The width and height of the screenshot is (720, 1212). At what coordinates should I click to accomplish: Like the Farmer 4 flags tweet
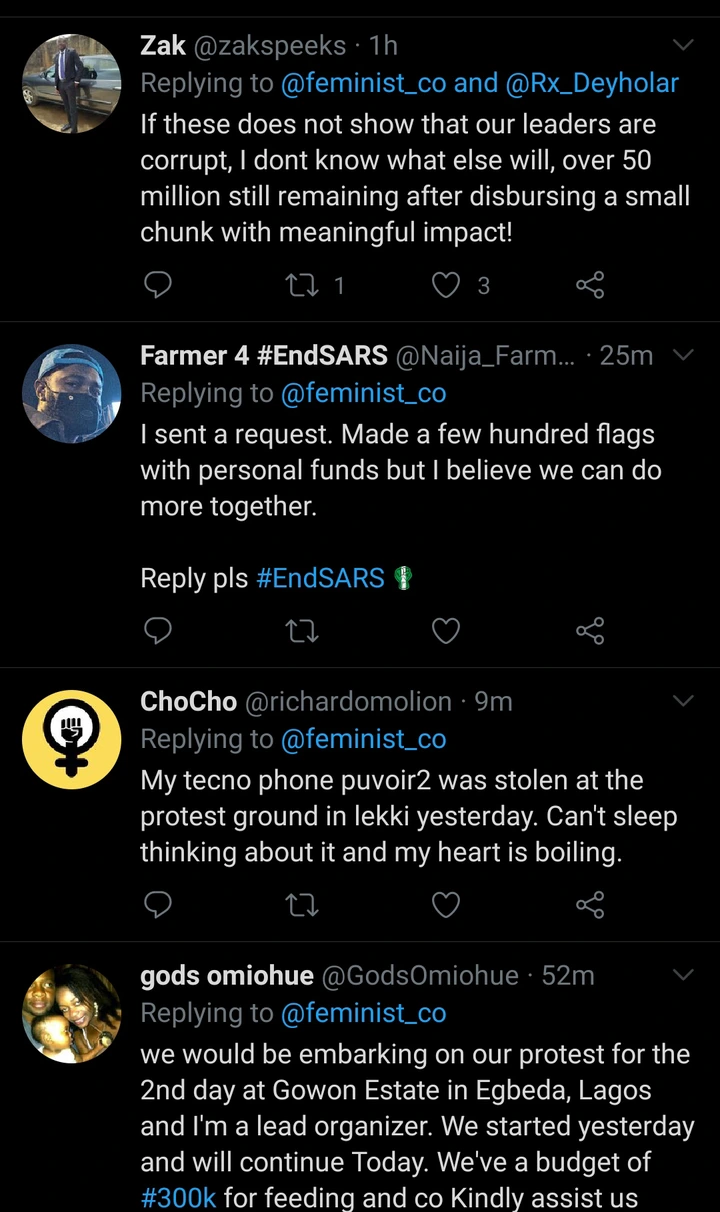[445, 631]
